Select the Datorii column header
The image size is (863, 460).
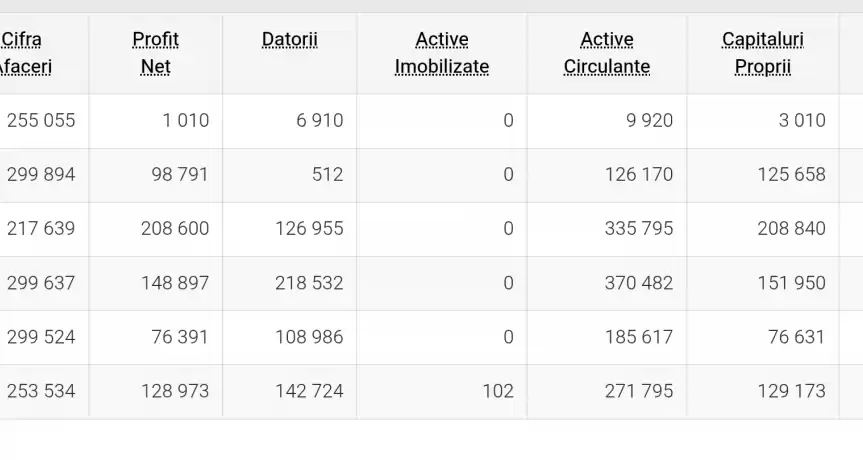pyautogui.click(x=290, y=40)
